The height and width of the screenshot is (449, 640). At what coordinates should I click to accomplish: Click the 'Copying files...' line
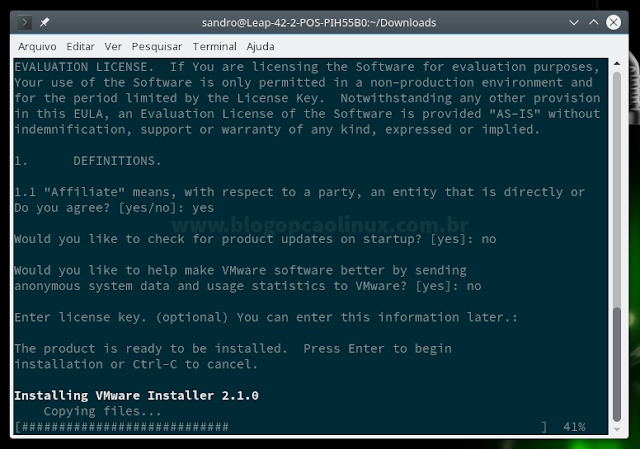point(102,411)
